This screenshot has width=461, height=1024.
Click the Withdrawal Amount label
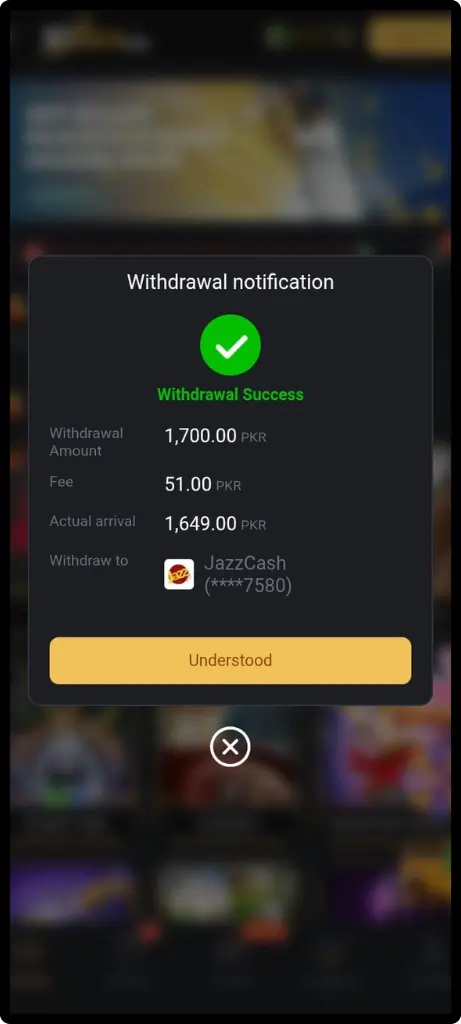pyautogui.click(x=86, y=442)
